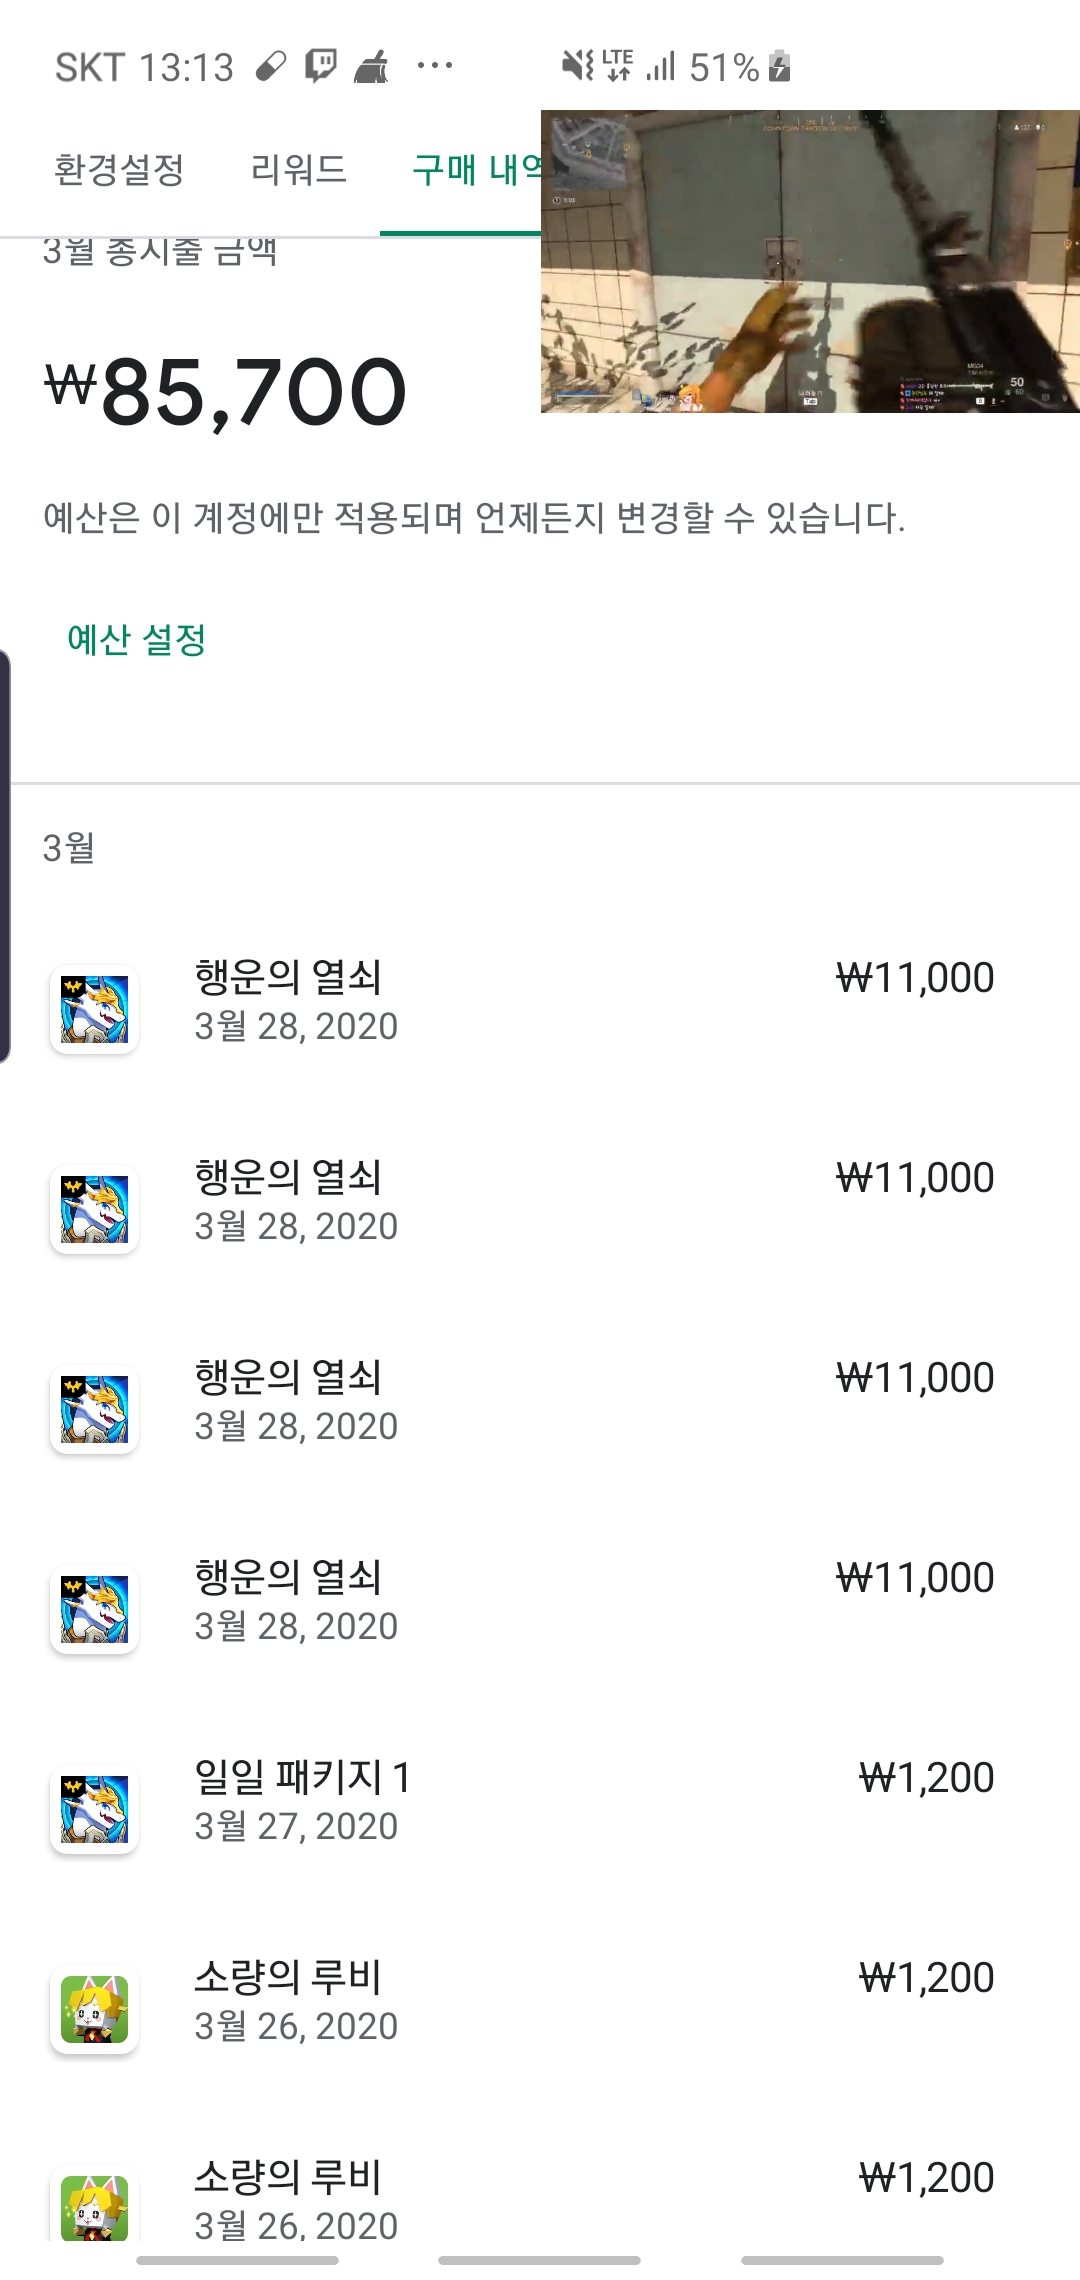The width and height of the screenshot is (1080, 2280).
Task: Tap the game icon of the first 행운의 열쇠 purchase
Action: (x=94, y=1009)
